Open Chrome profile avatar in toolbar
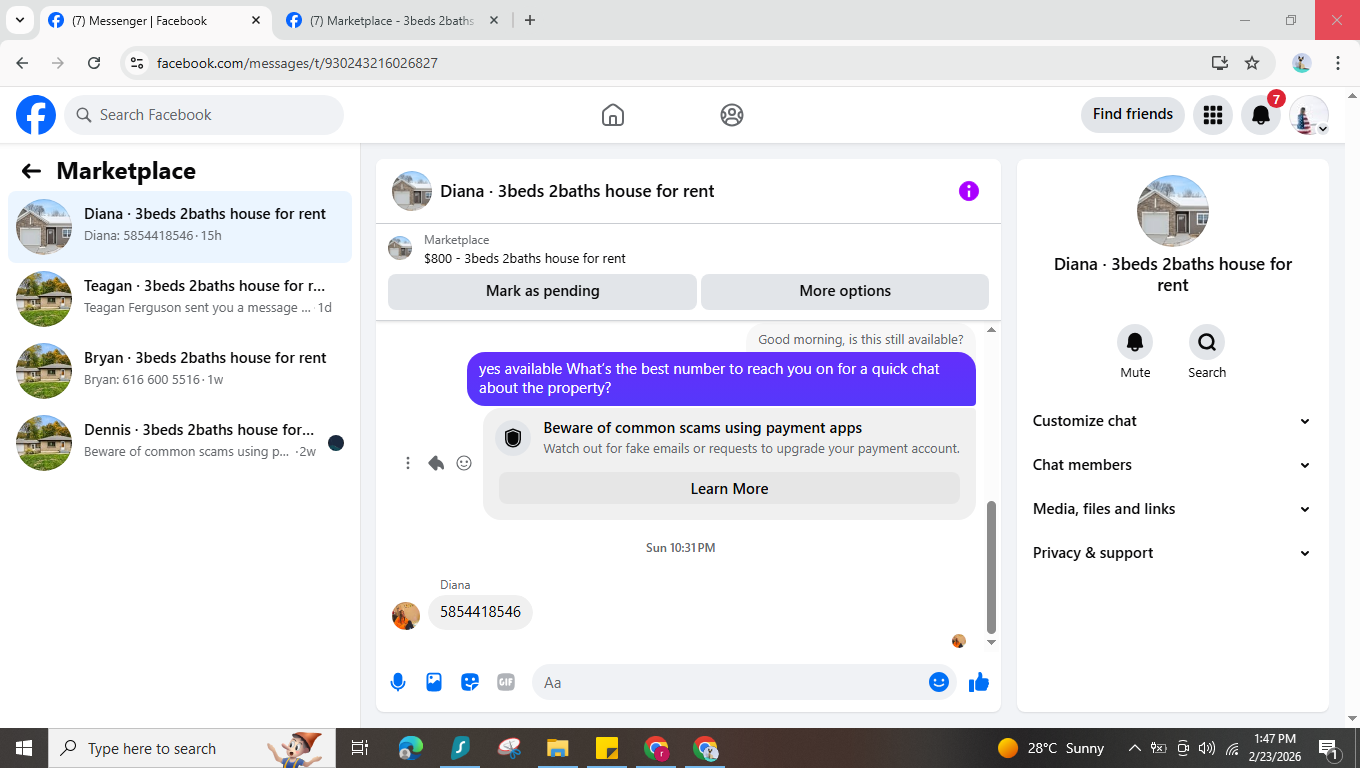Viewport: 1360px width, 768px height. tap(1301, 63)
